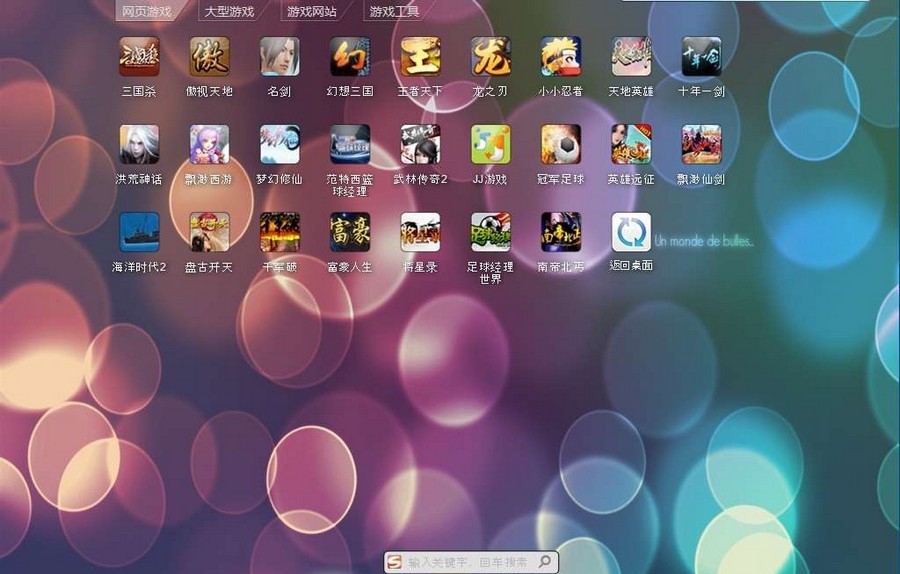Screen dimensions: 900x574
Task: Focus the keyword search input field
Action: pos(468,562)
